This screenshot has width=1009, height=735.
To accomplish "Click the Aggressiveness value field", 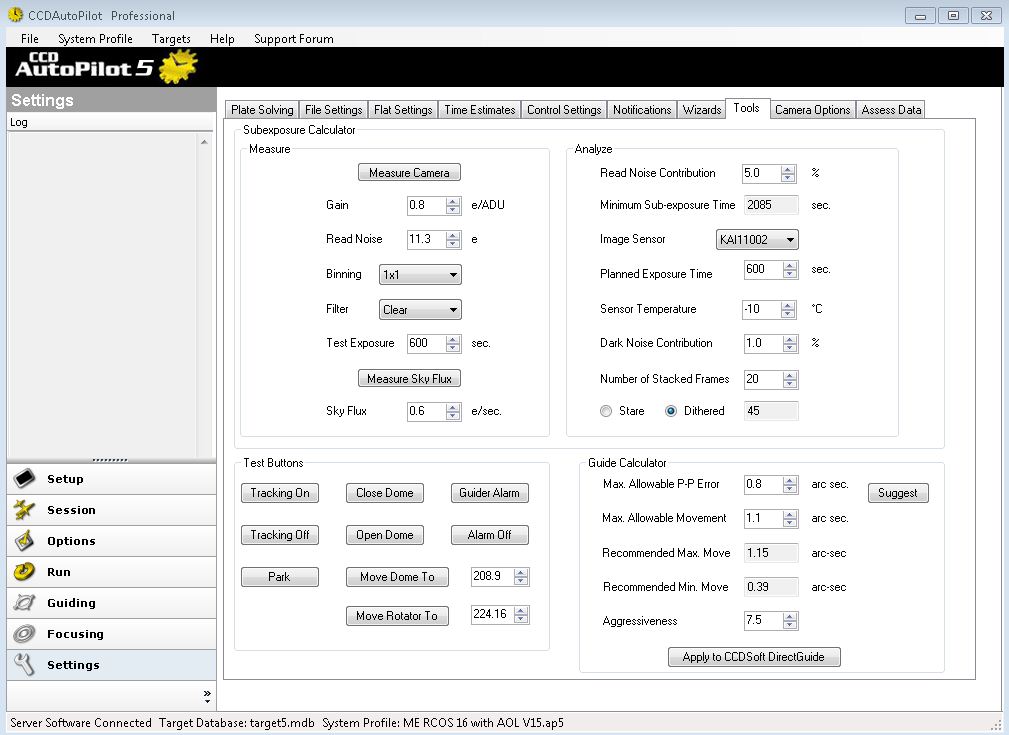I will [763, 620].
